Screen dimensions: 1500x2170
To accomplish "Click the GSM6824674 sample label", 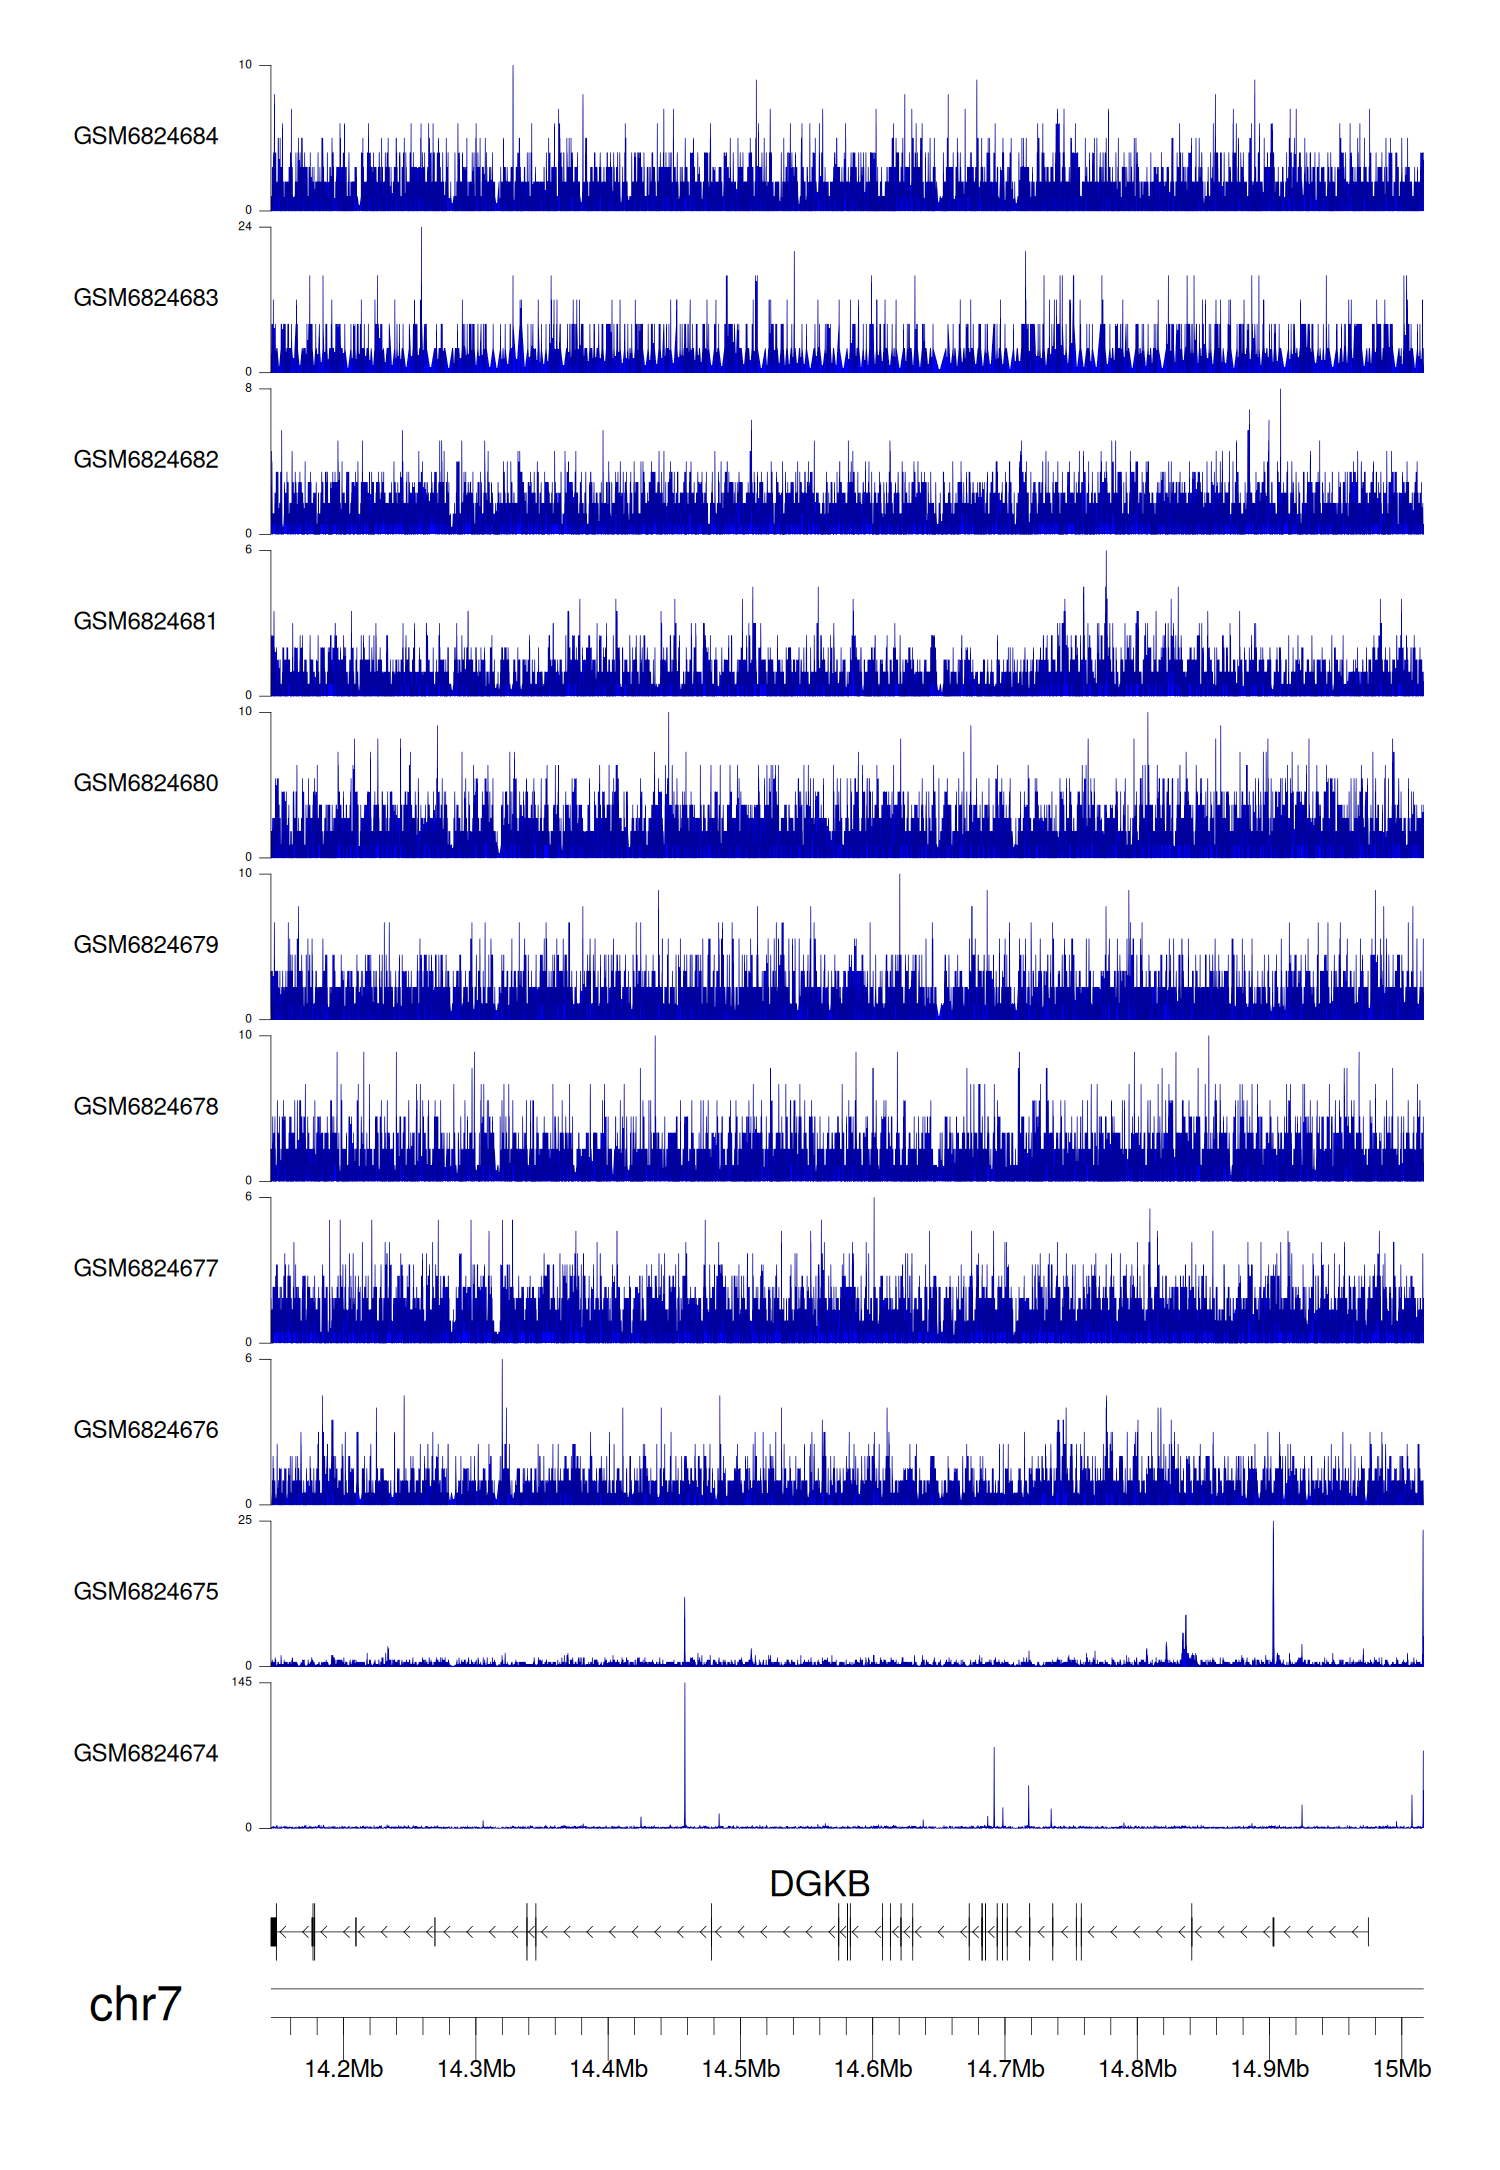I will tap(145, 1754).
